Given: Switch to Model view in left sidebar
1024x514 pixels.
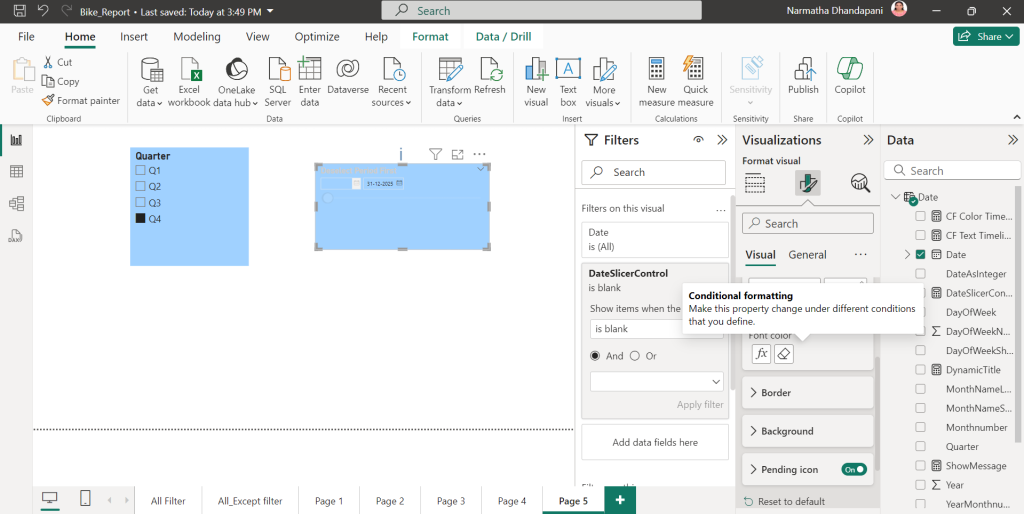Looking at the screenshot, I should pyautogui.click(x=16, y=203).
